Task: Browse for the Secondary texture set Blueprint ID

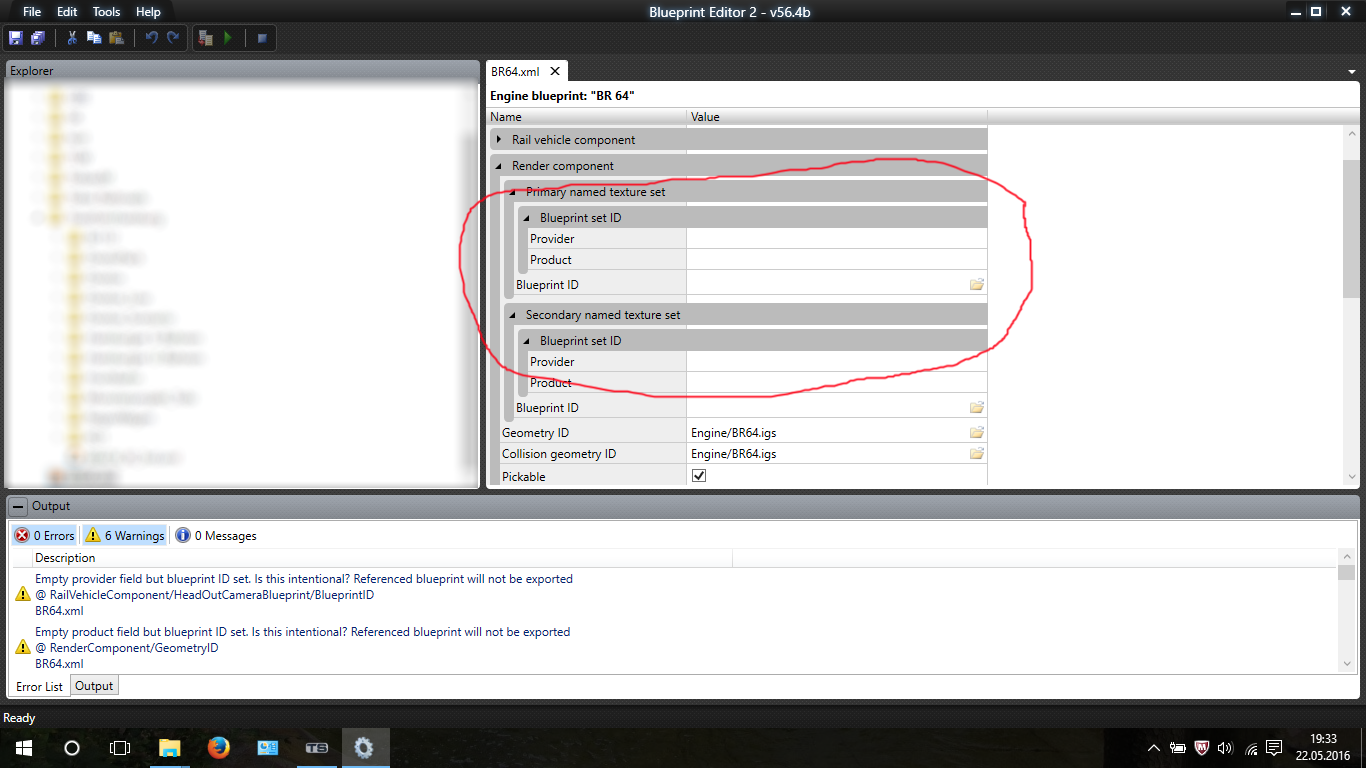Action: point(977,408)
